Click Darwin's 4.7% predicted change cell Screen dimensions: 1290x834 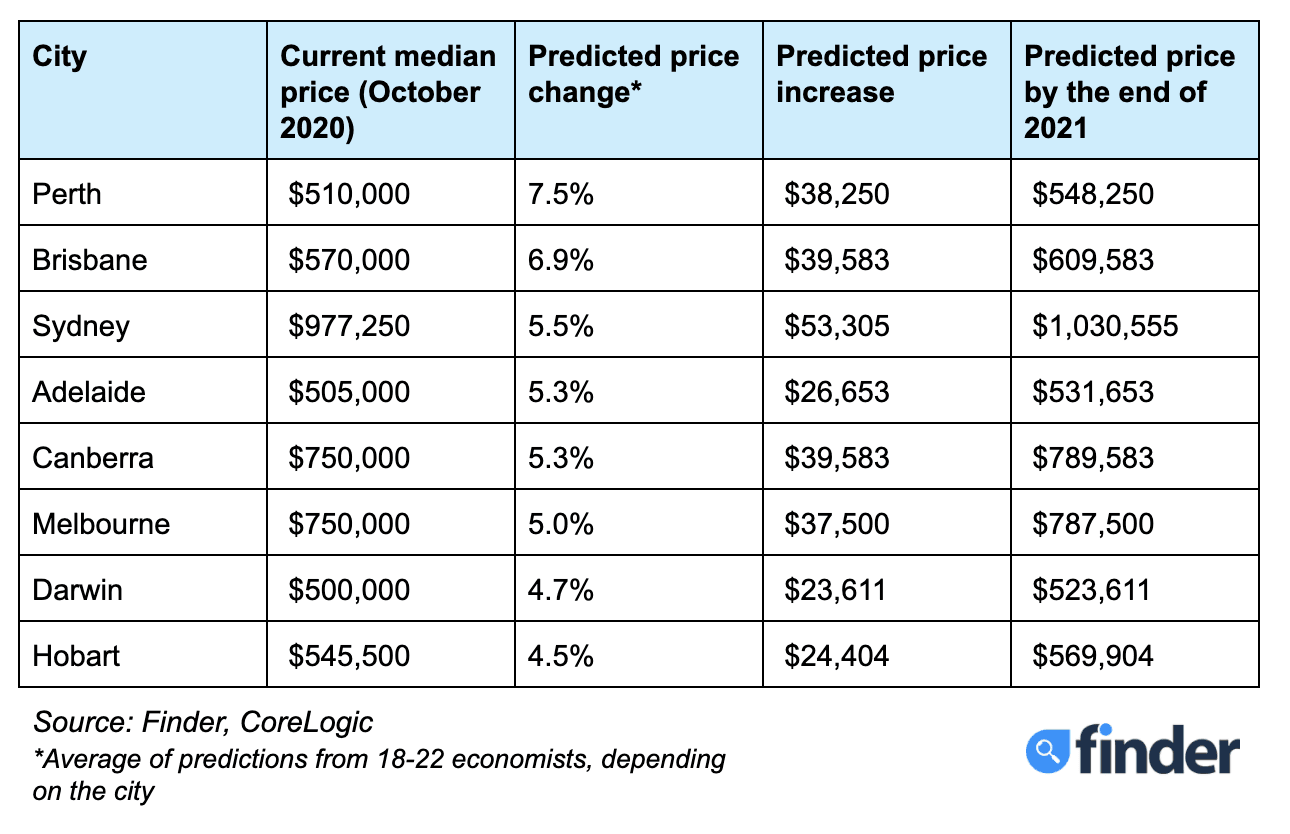pyautogui.click(x=561, y=590)
